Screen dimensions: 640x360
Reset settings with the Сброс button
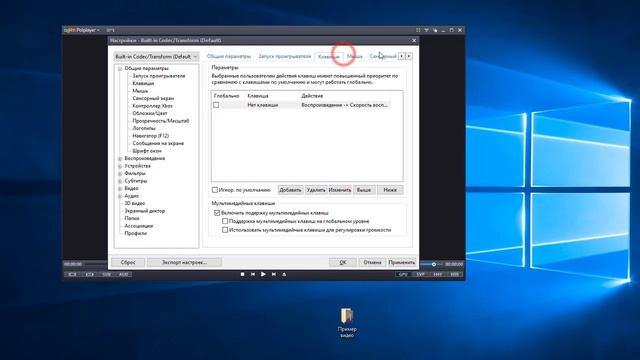128,262
